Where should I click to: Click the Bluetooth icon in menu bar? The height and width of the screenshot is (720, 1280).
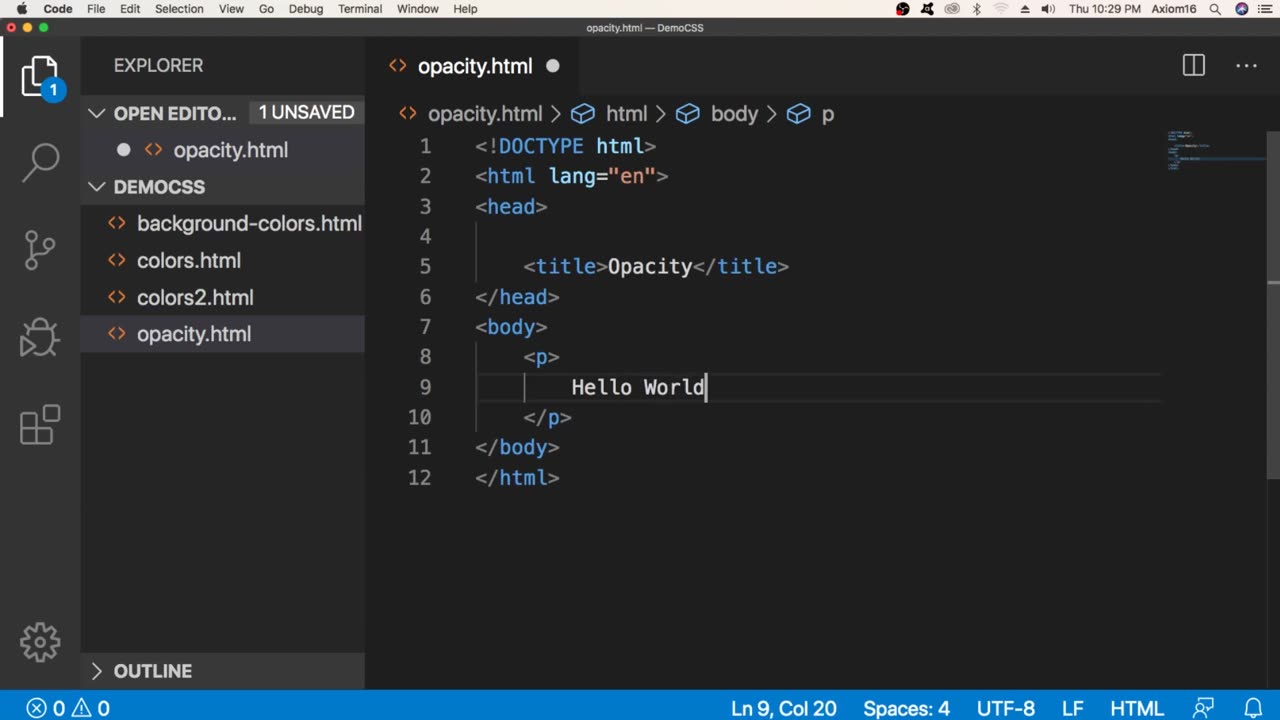(977, 9)
